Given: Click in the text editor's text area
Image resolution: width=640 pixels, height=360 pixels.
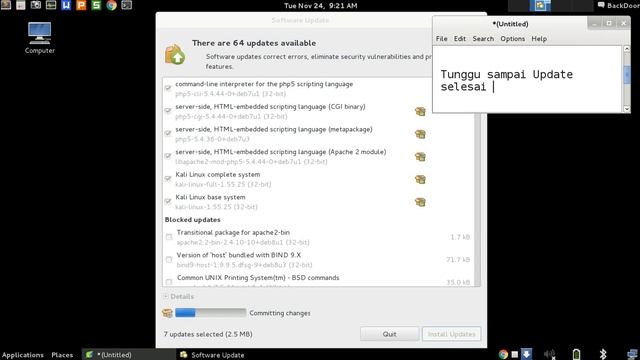Looking at the screenshot, I should 527,79.
